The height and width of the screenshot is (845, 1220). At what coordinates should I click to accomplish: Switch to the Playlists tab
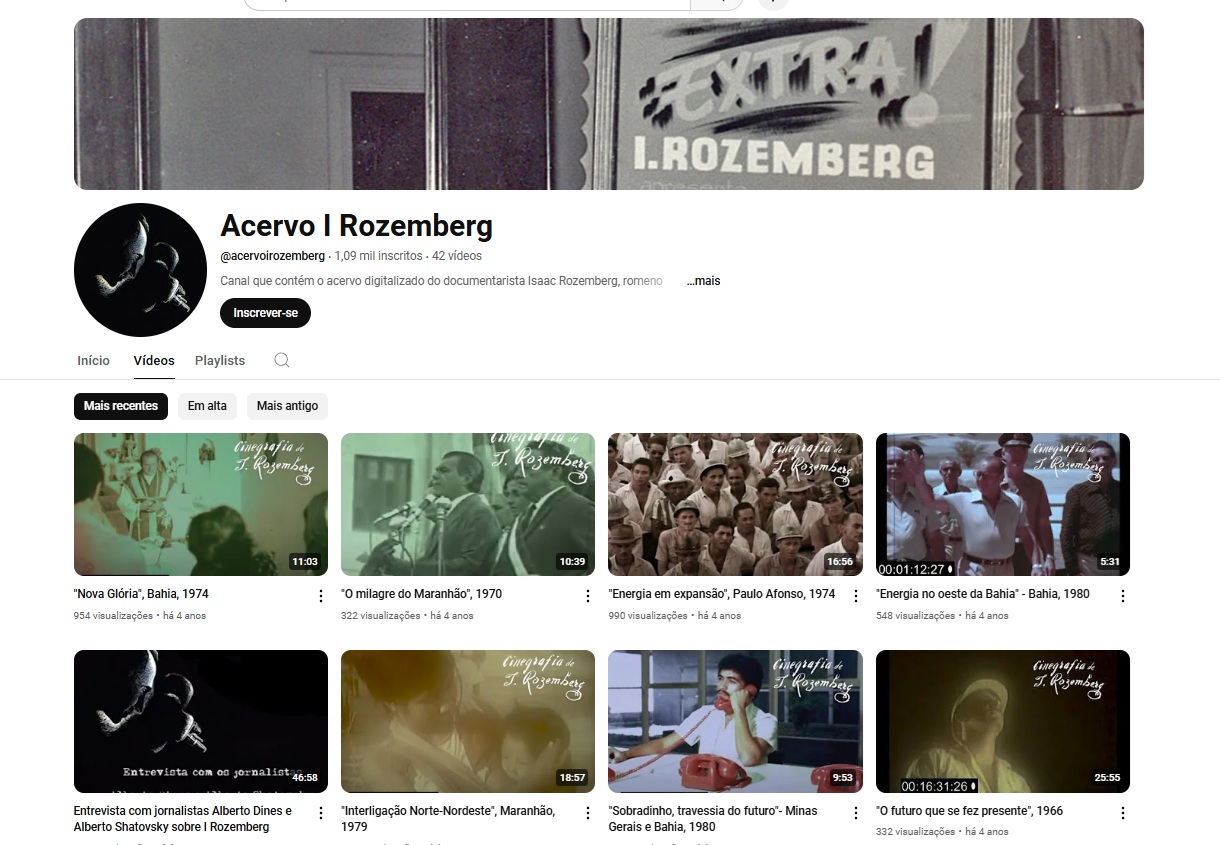(x=220, y=360)
